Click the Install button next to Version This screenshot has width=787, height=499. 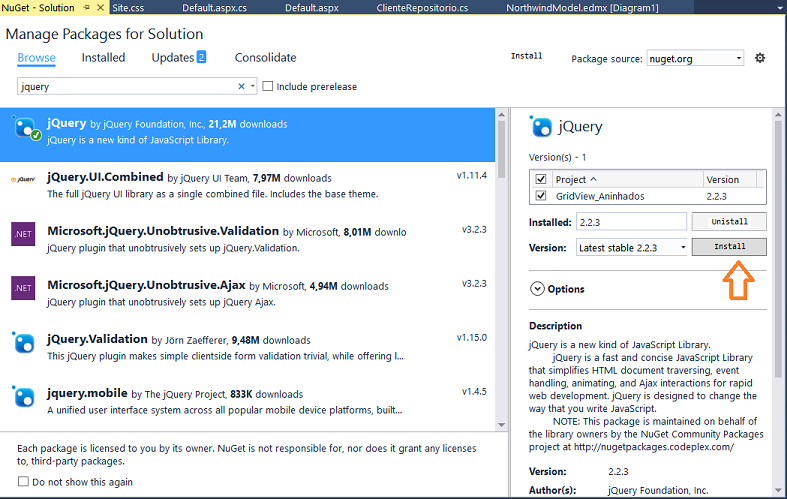point(729,246)
